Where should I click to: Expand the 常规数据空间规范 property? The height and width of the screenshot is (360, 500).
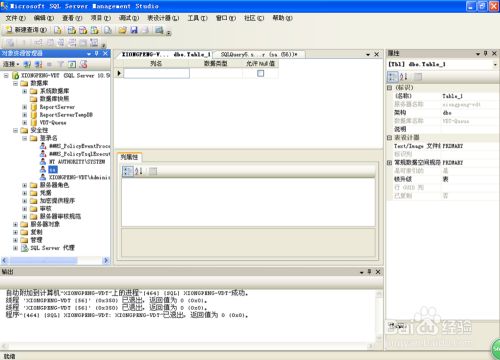[x=389, y=163]
